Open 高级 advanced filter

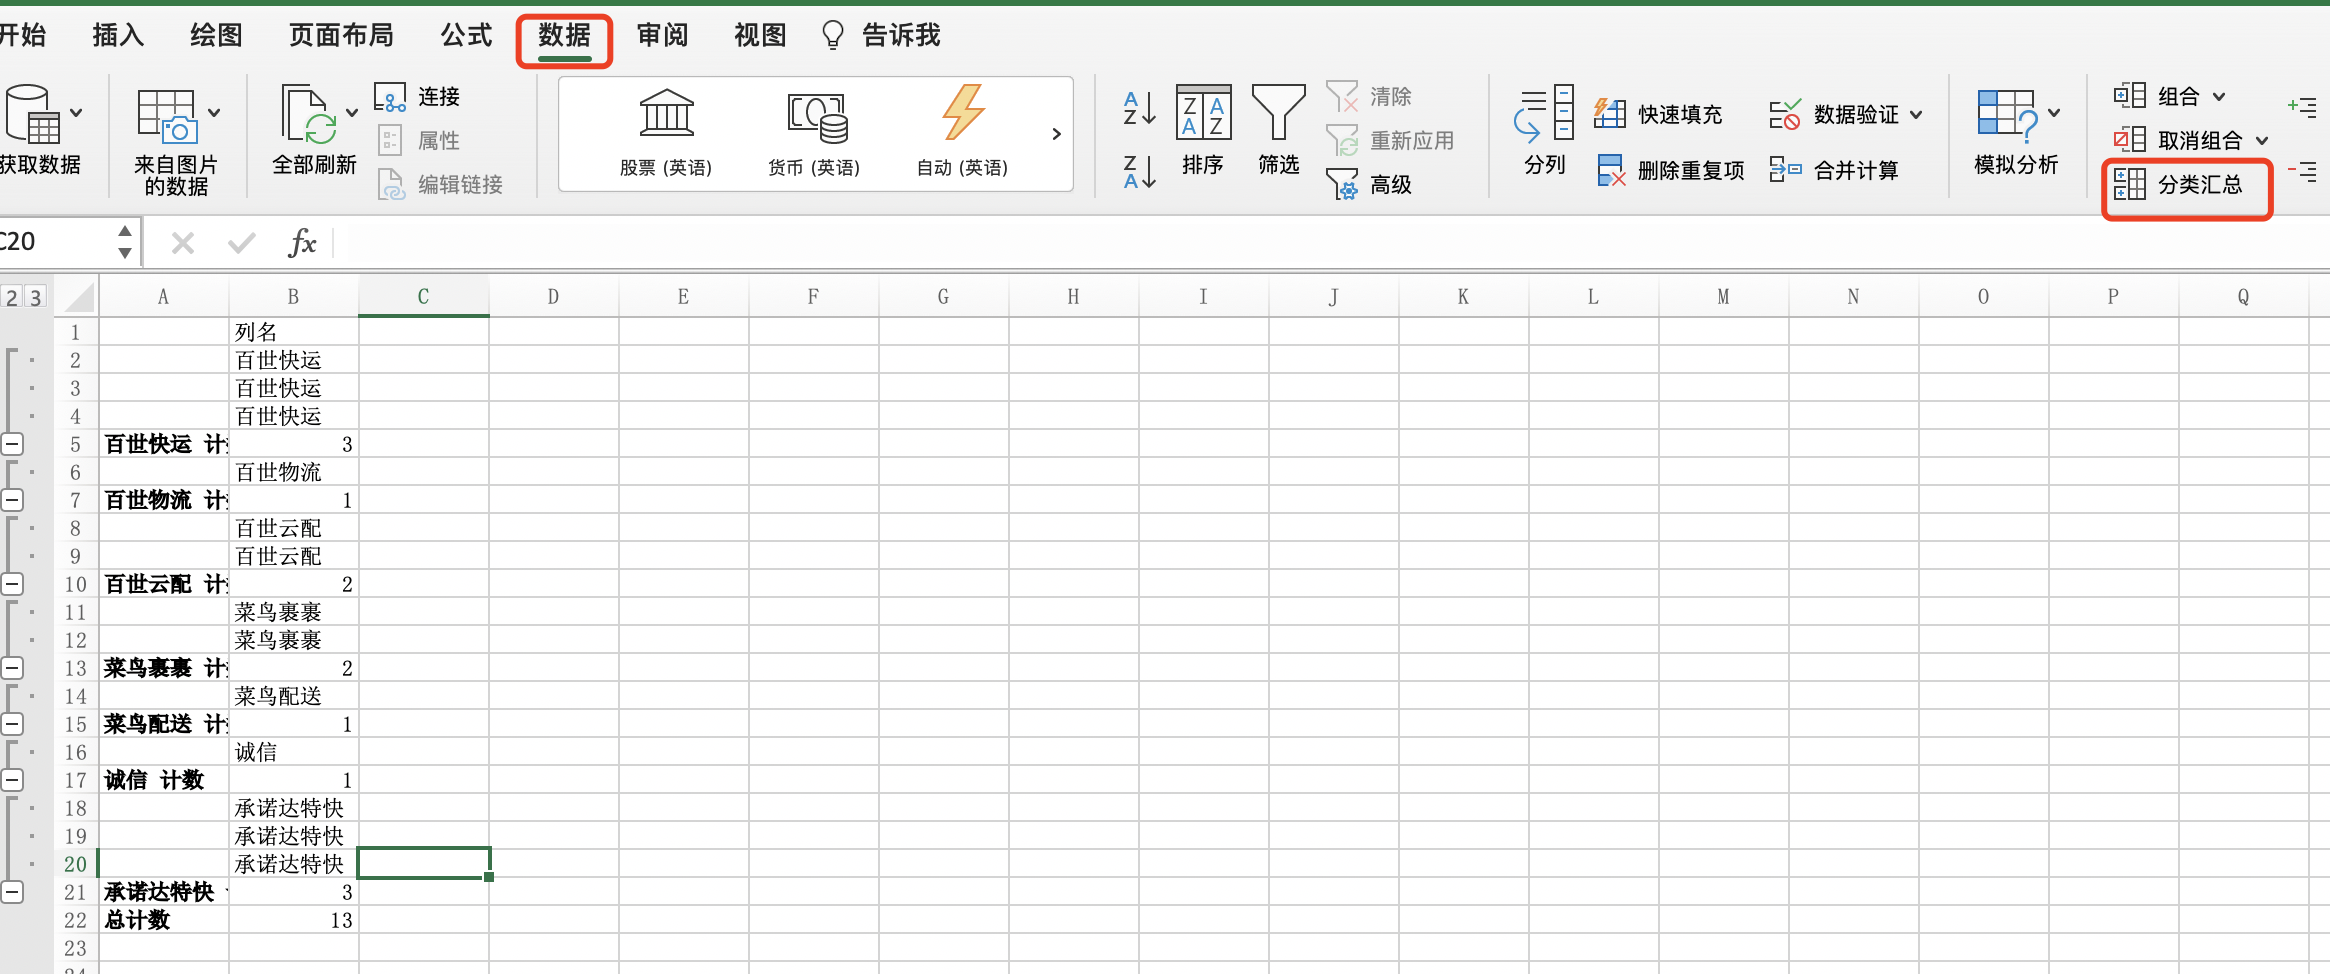tap(1368, 184)
